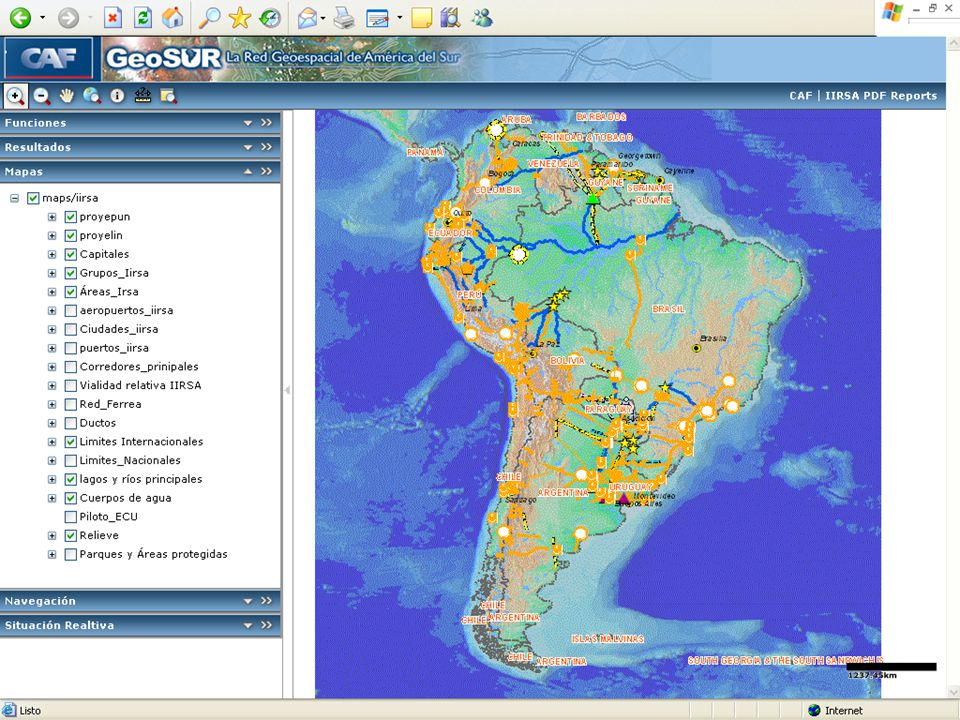Refresh the page in the browser
This screenshot has width=960, height=720.
143,18
